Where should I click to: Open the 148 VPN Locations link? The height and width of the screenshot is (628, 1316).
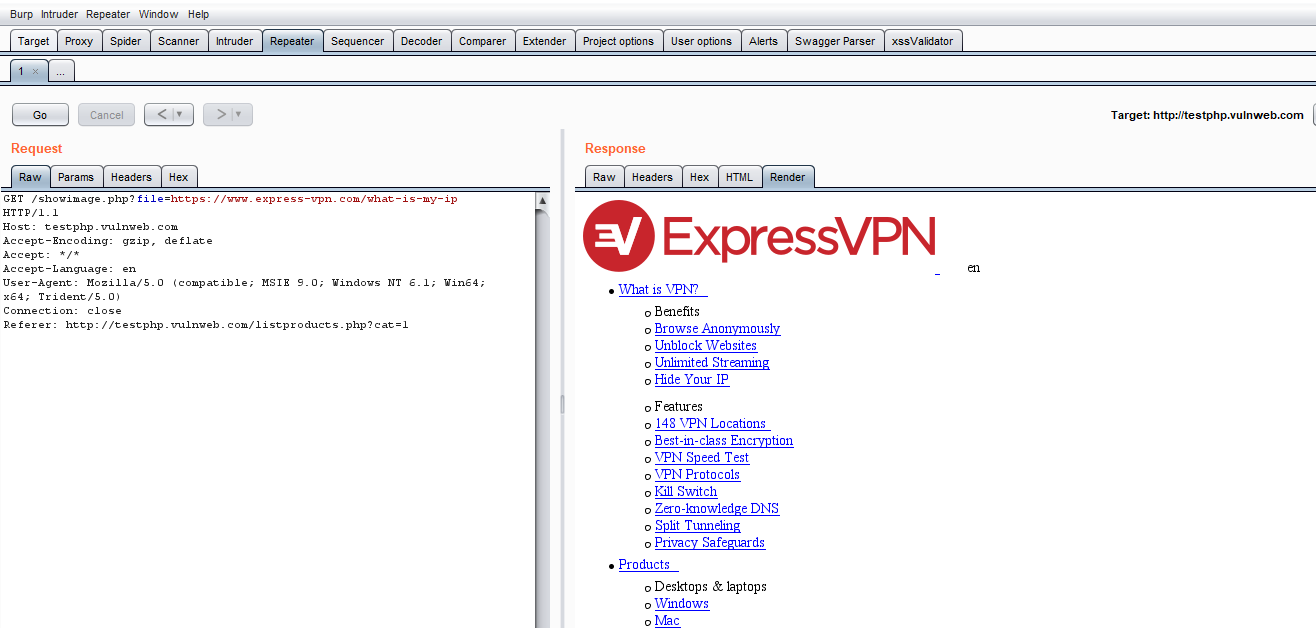tap(713, 423)
